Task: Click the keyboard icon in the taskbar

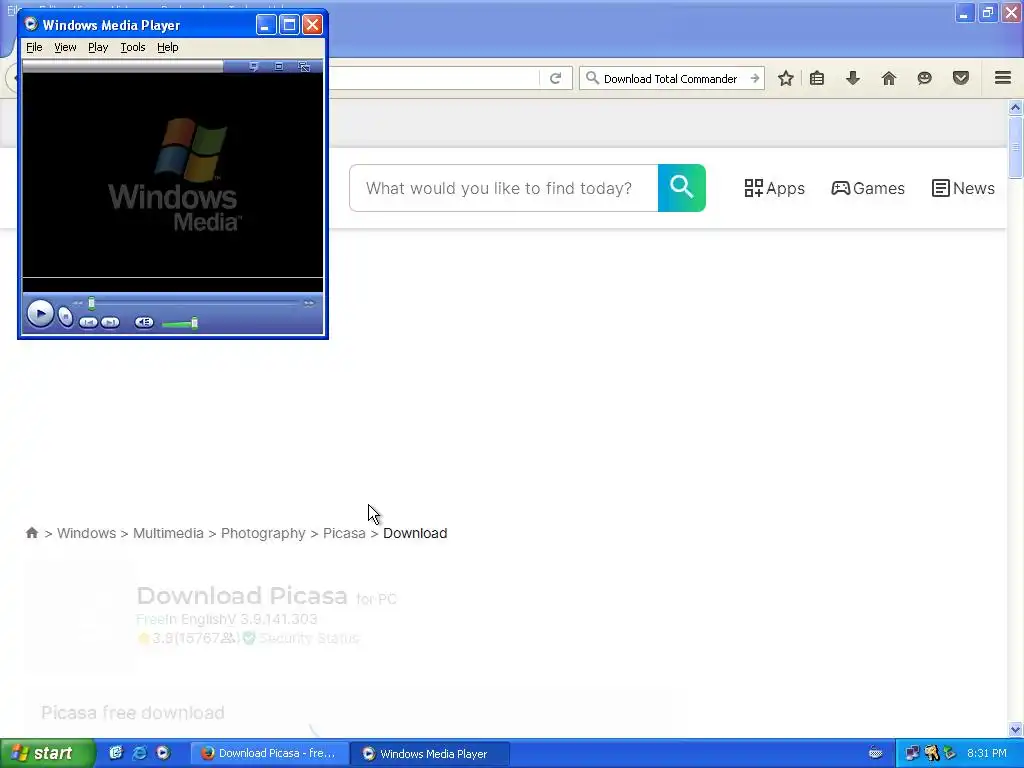Action: tap(876, 753)
